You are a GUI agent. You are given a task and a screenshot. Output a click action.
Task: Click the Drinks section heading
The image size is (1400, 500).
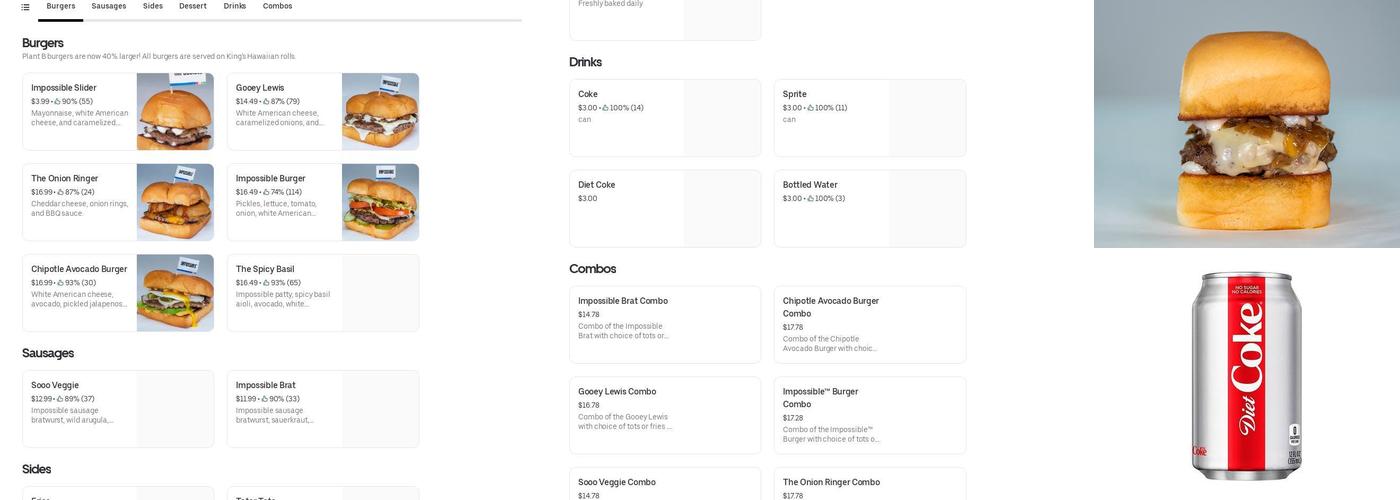[x=586, y=62]
